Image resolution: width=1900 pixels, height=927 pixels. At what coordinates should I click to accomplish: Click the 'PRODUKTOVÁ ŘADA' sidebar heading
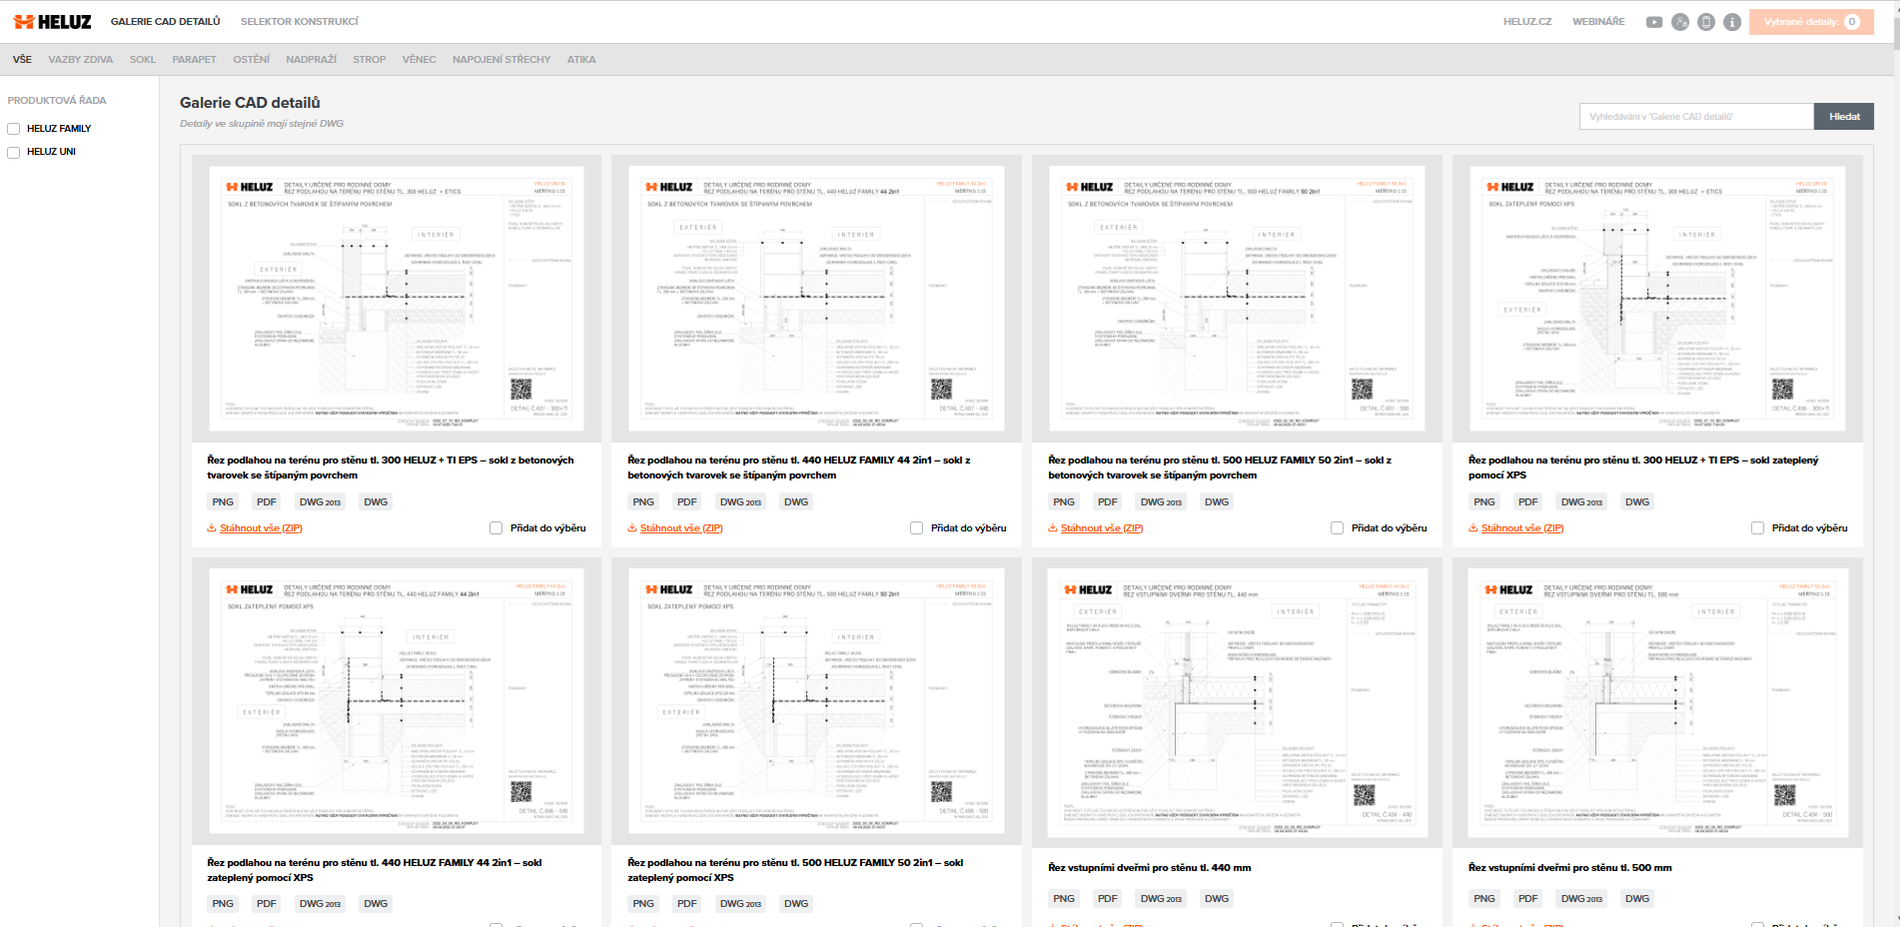(57, 101)
